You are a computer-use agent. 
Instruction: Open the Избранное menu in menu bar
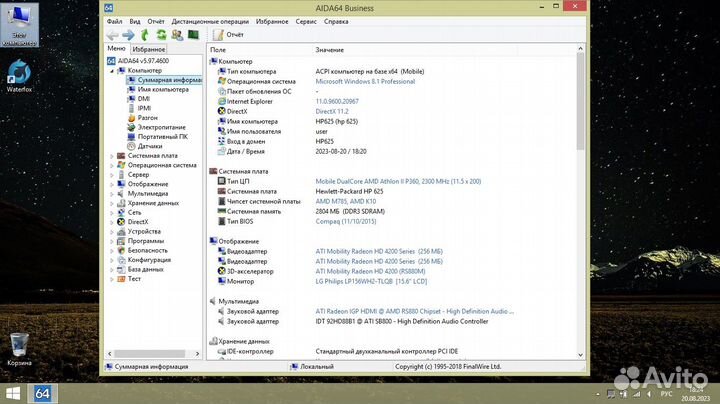(x=272, y=22)
